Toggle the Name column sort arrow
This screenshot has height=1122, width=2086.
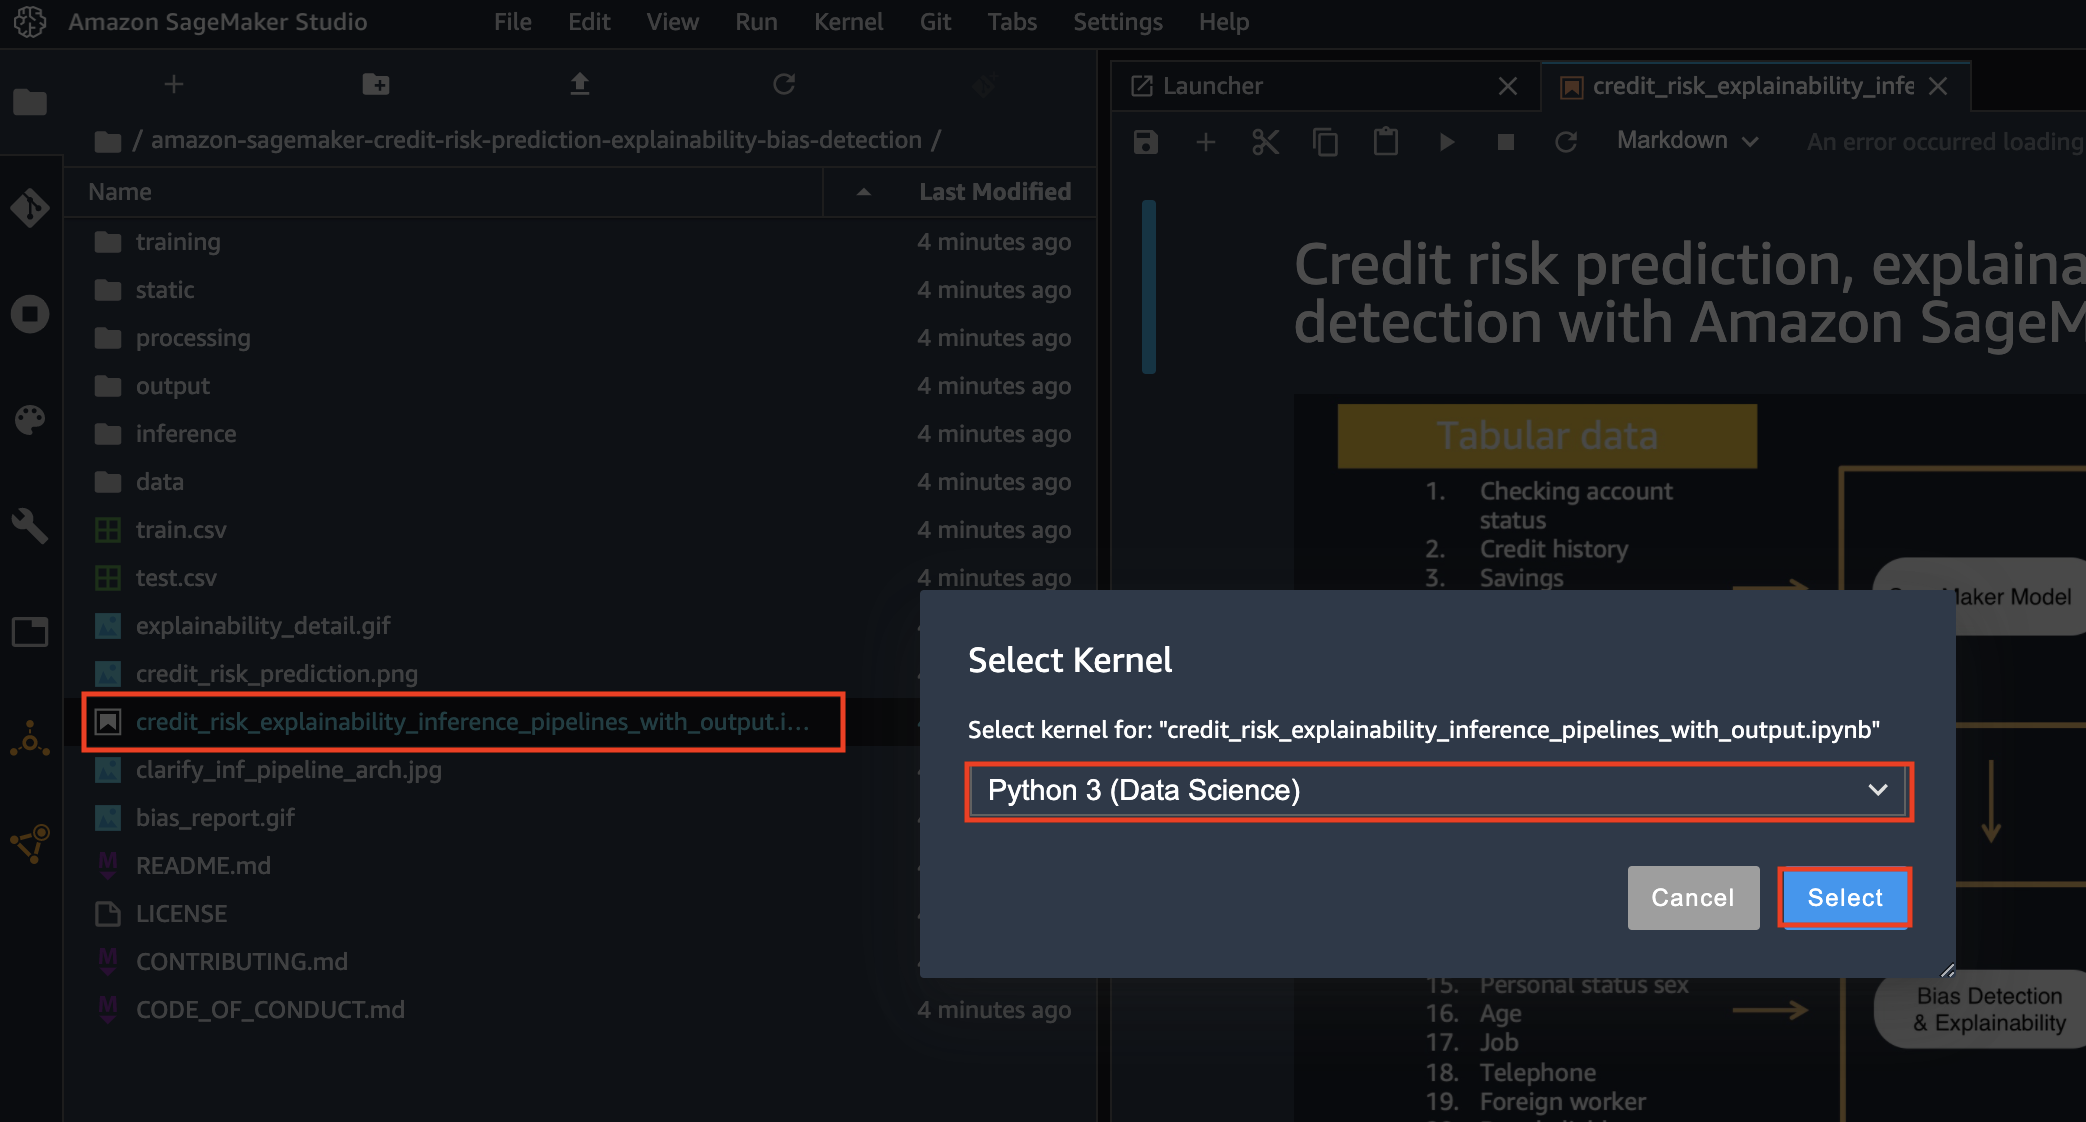point(863,192)
